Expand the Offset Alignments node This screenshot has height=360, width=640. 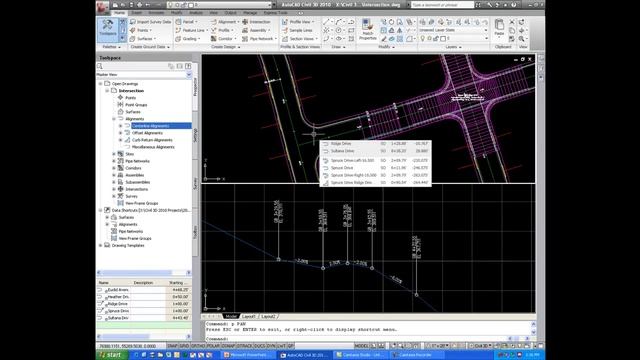[x=120, y=133]
